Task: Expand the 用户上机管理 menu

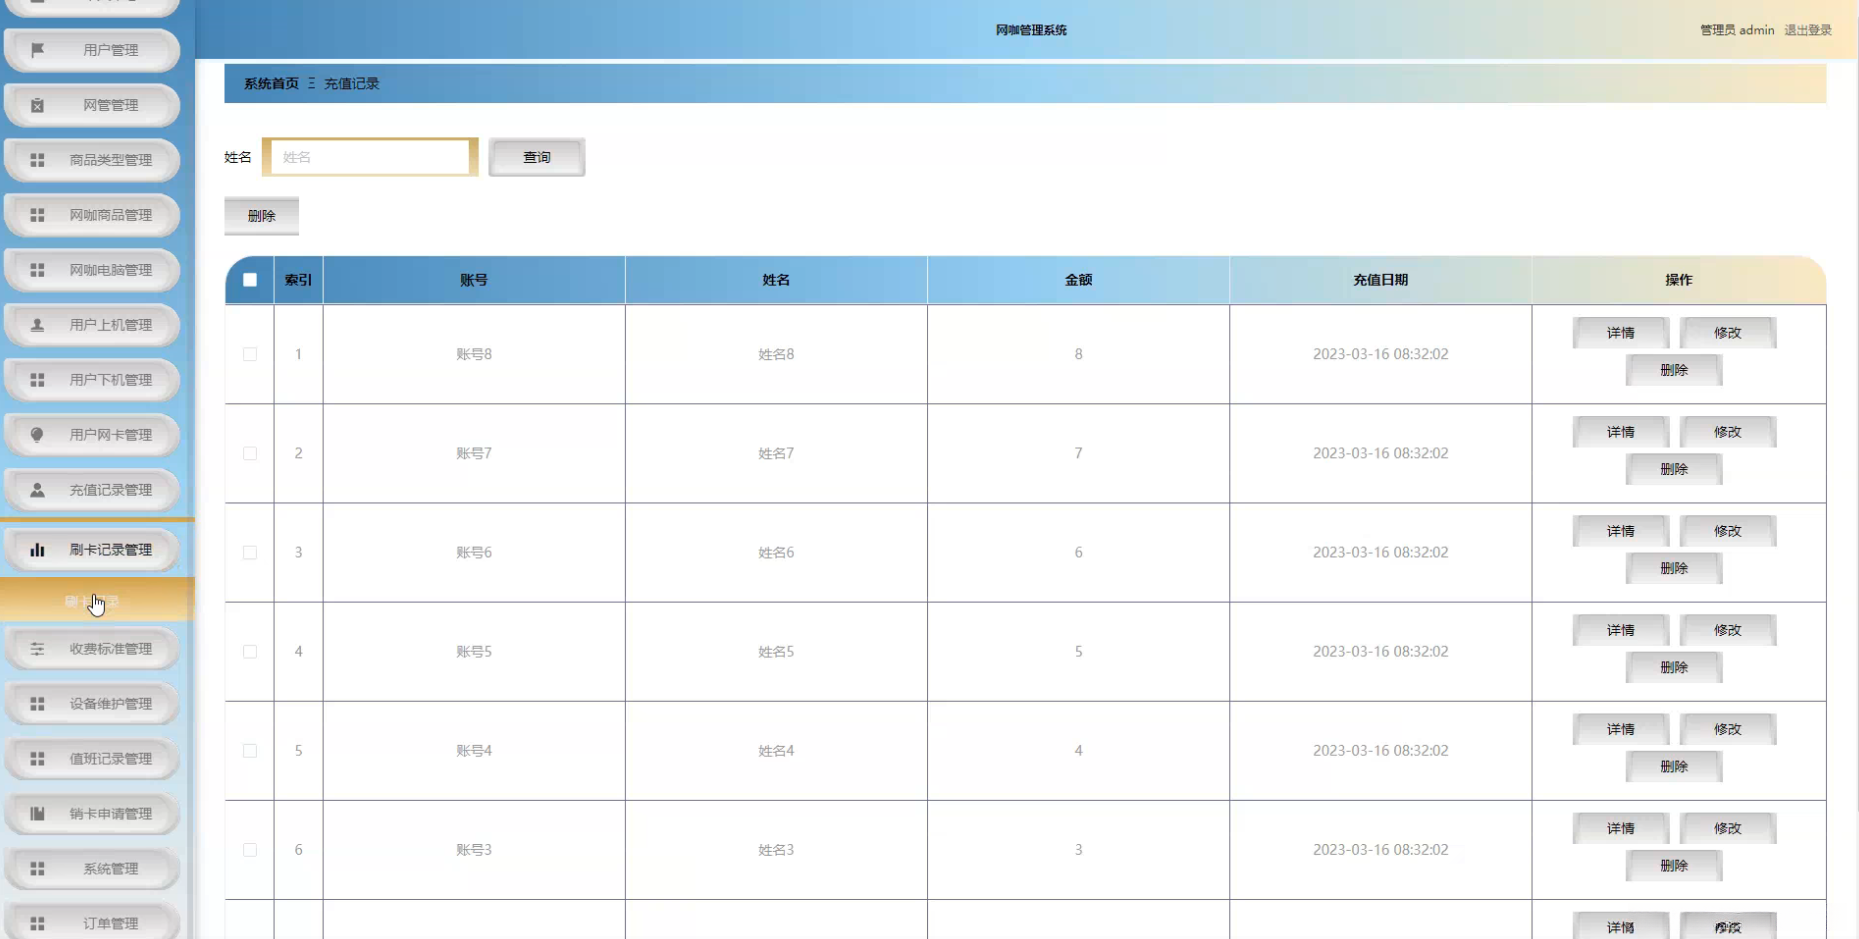Action: 92,325
